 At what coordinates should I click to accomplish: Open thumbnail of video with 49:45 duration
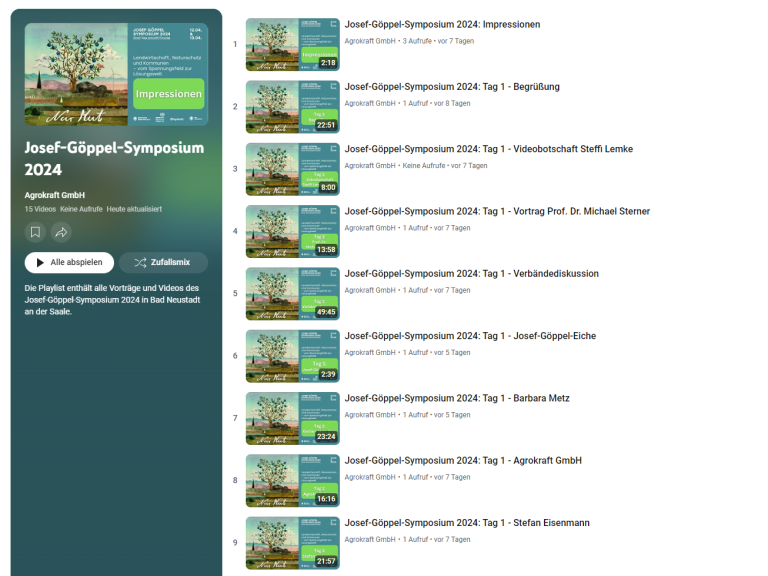293,293
